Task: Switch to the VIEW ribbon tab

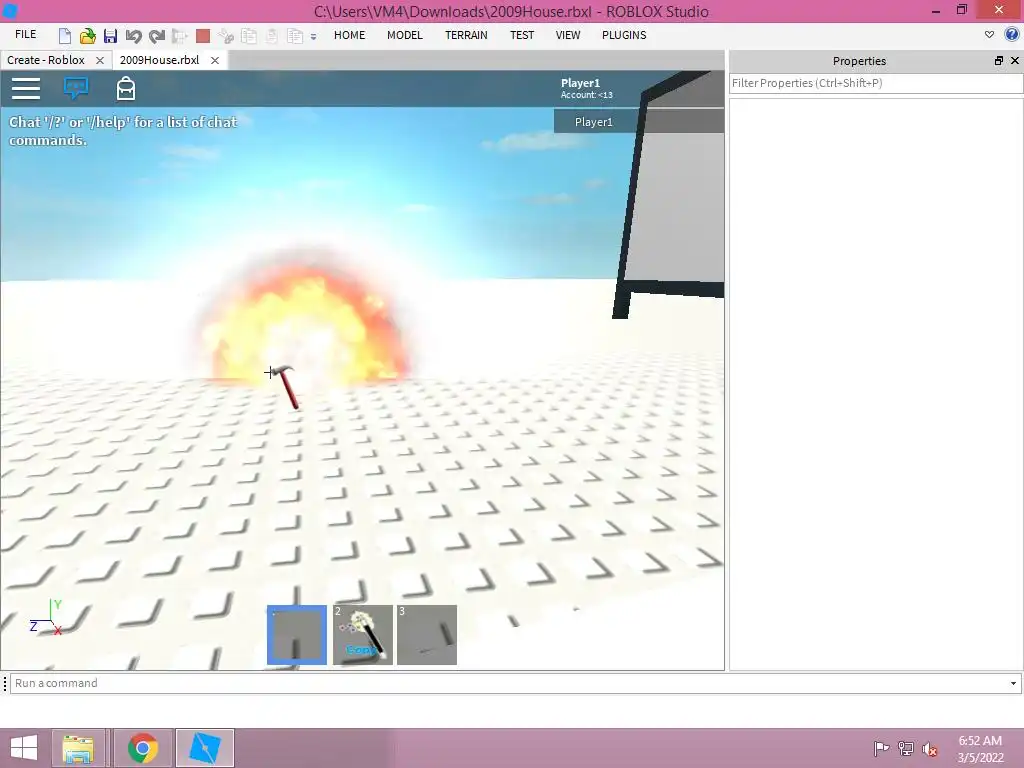Action: (x=568, y=35)
